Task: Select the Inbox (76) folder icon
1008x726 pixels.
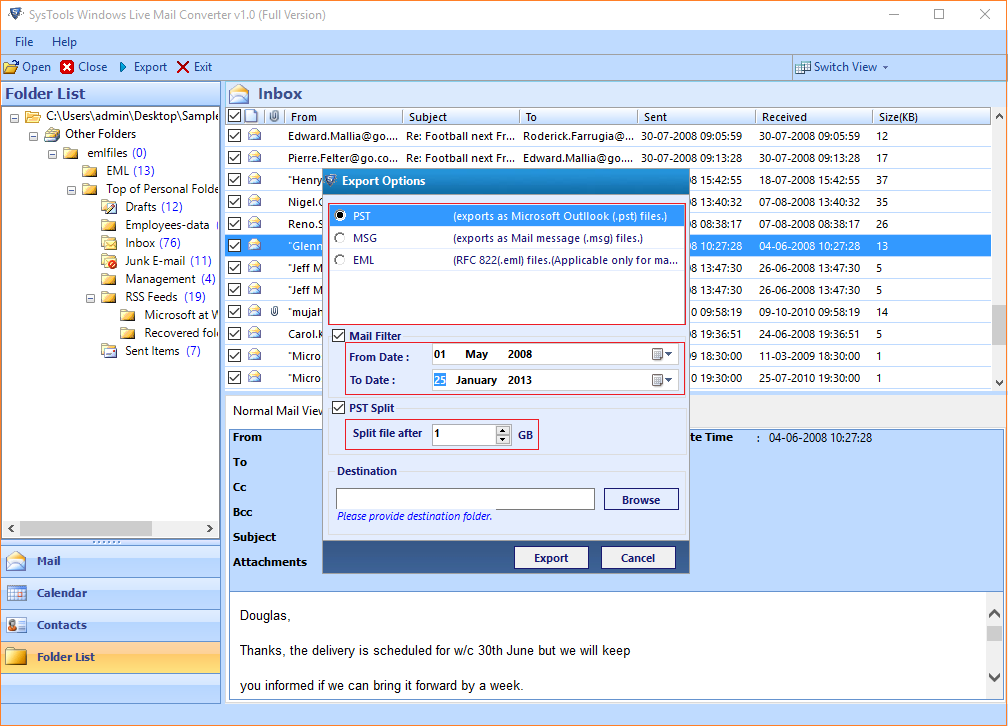Action: [x=109, y=243]
